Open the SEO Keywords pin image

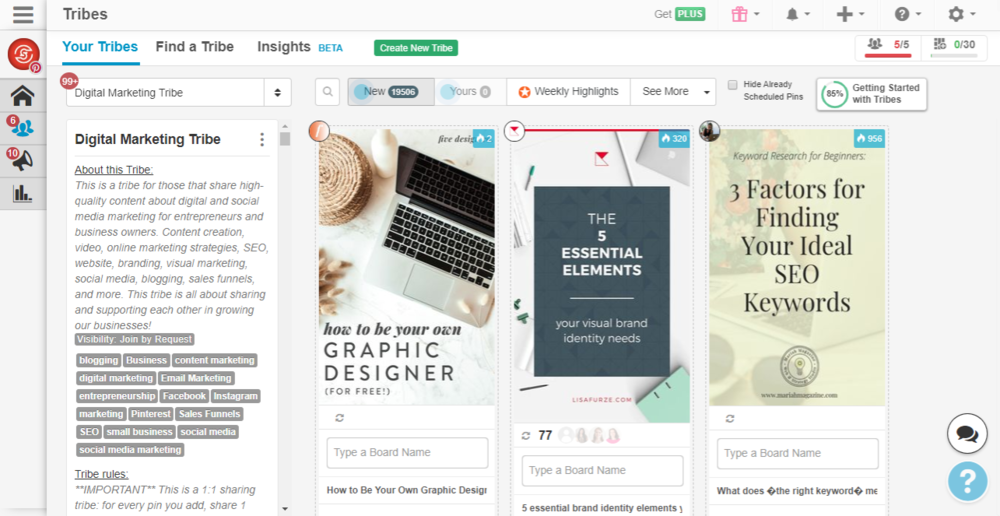point(797,267)
